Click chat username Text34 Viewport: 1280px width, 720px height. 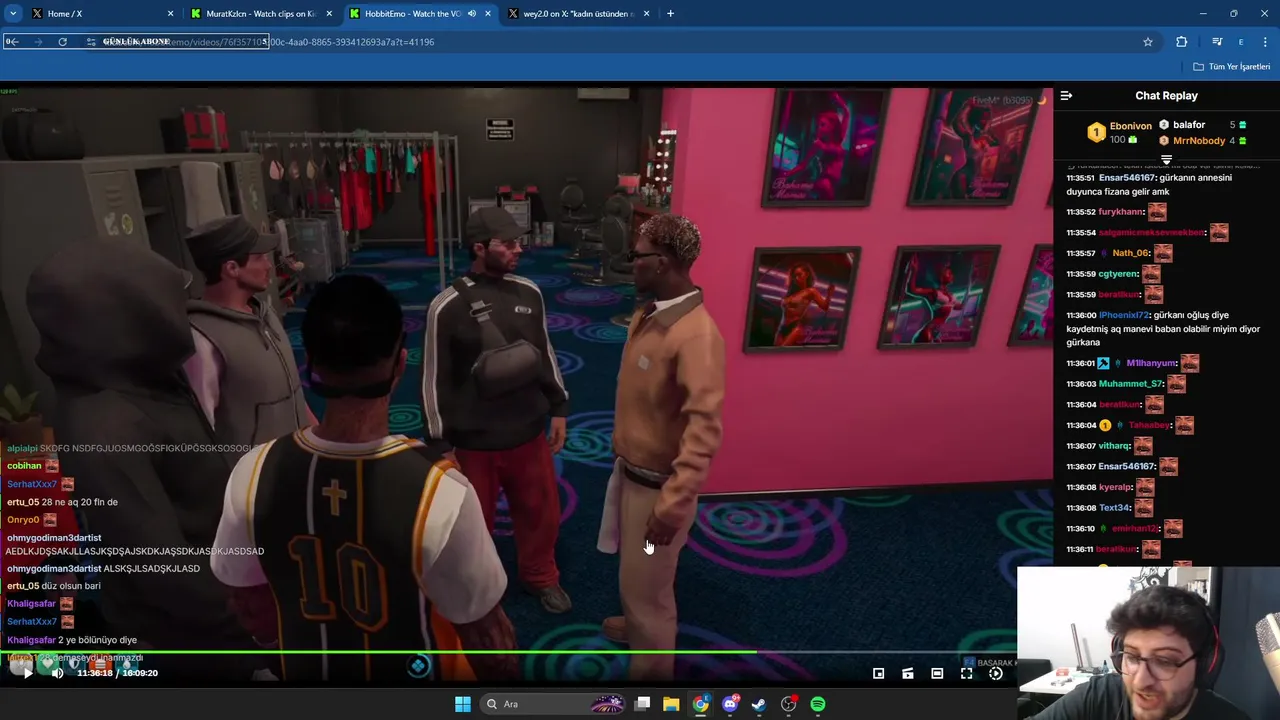(x=1114, y=508)
